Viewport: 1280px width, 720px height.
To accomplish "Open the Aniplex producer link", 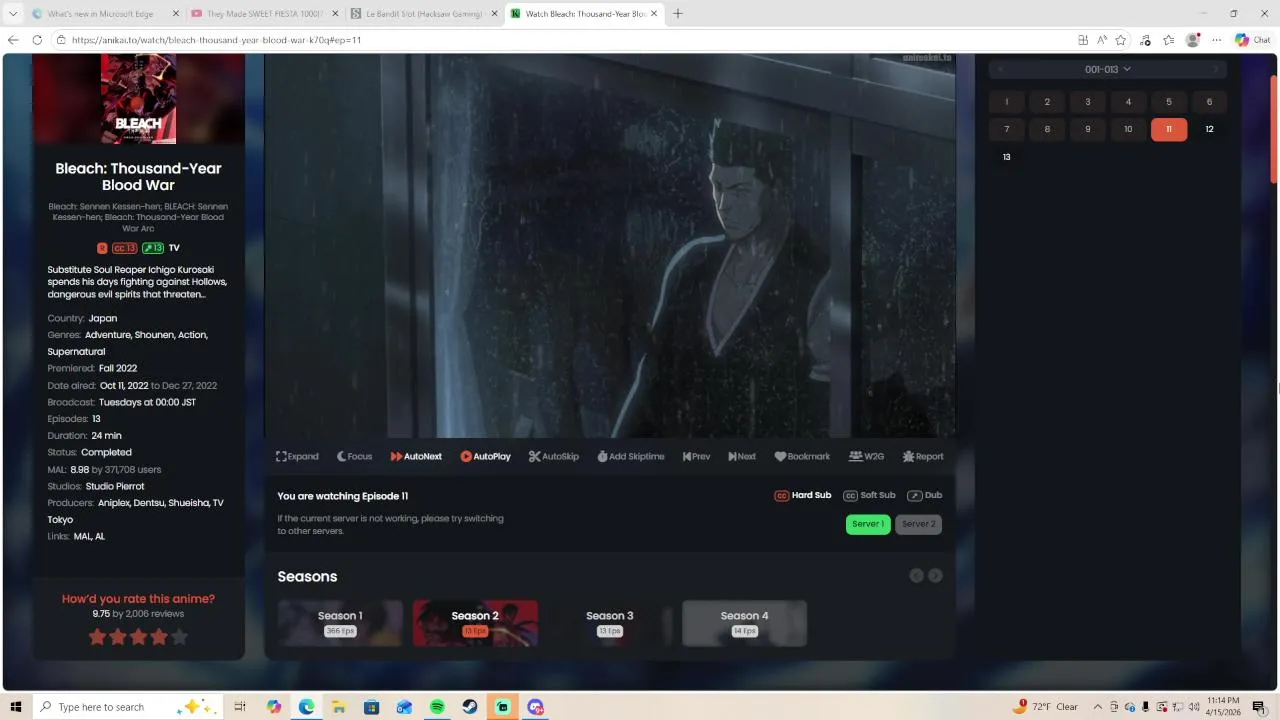I will [x=113, y=503].
